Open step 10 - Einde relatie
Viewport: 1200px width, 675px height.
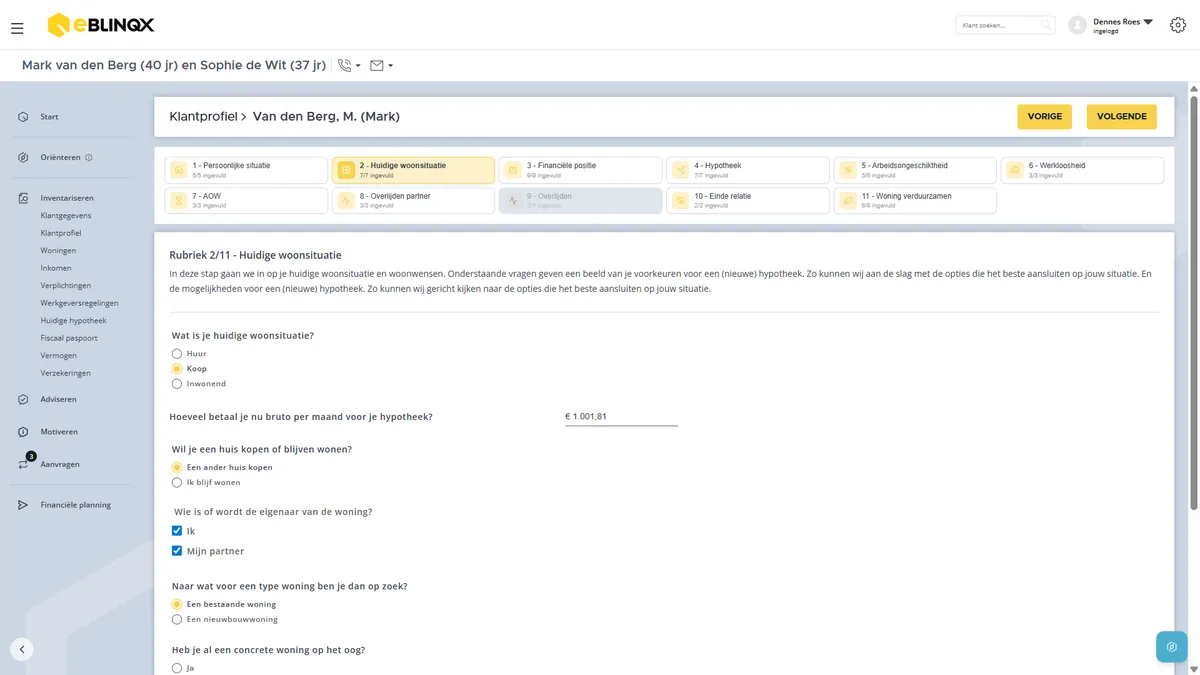(x=748, y=201)
